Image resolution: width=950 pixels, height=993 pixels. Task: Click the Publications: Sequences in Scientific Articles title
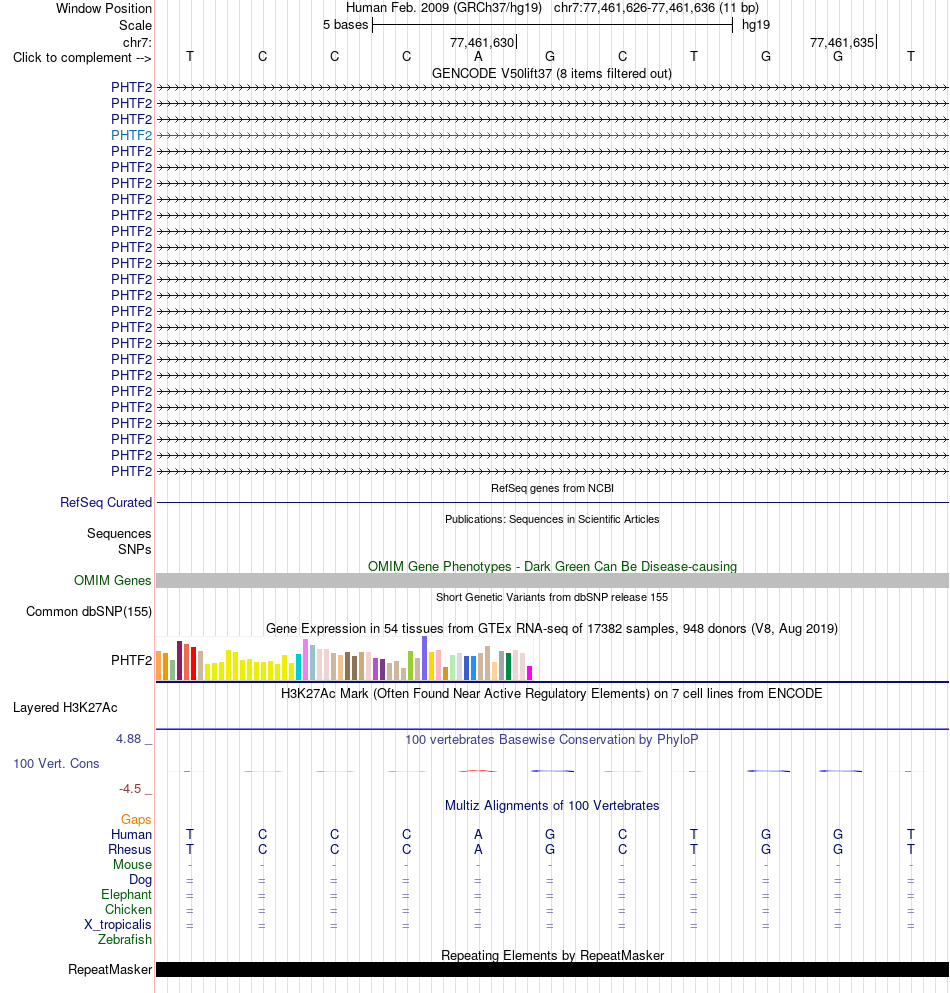(552, 519)
